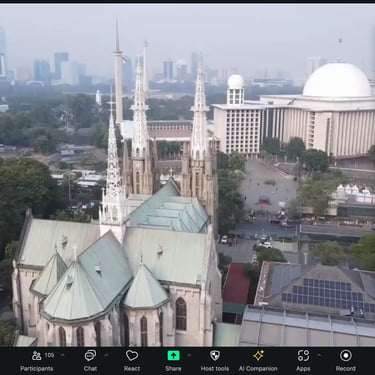Open the Apps menu

[303, 361]
